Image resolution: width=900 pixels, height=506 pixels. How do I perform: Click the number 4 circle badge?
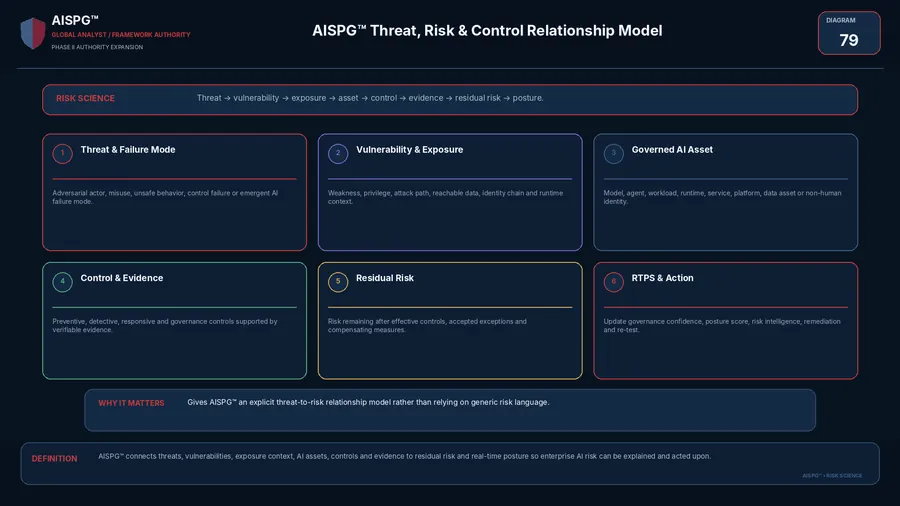tap(63, 282)
